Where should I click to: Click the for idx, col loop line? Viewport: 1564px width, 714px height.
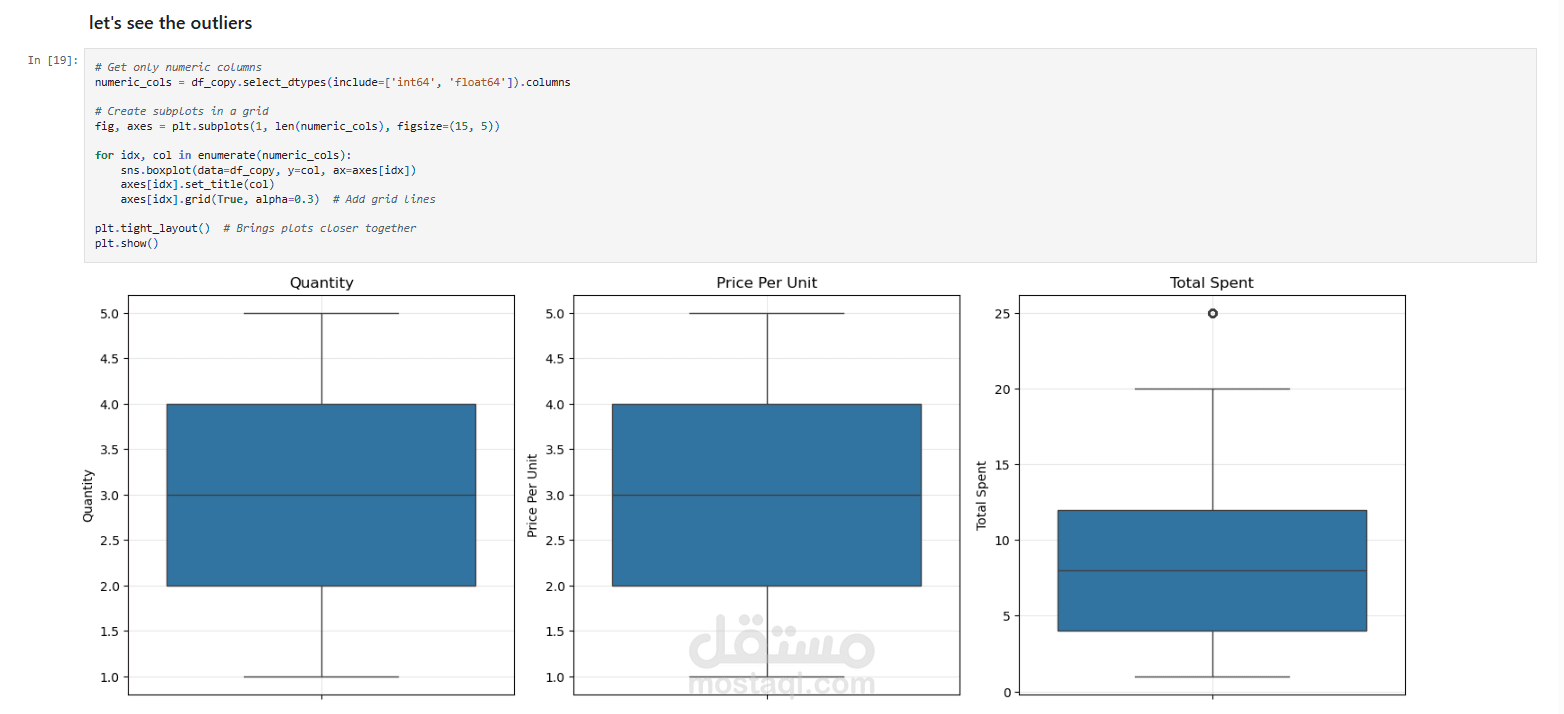point(224,155)
